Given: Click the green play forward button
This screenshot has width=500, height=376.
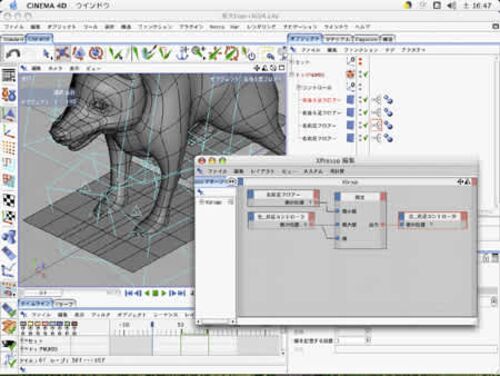Looking at the screenshot, I should pos(164,293).
